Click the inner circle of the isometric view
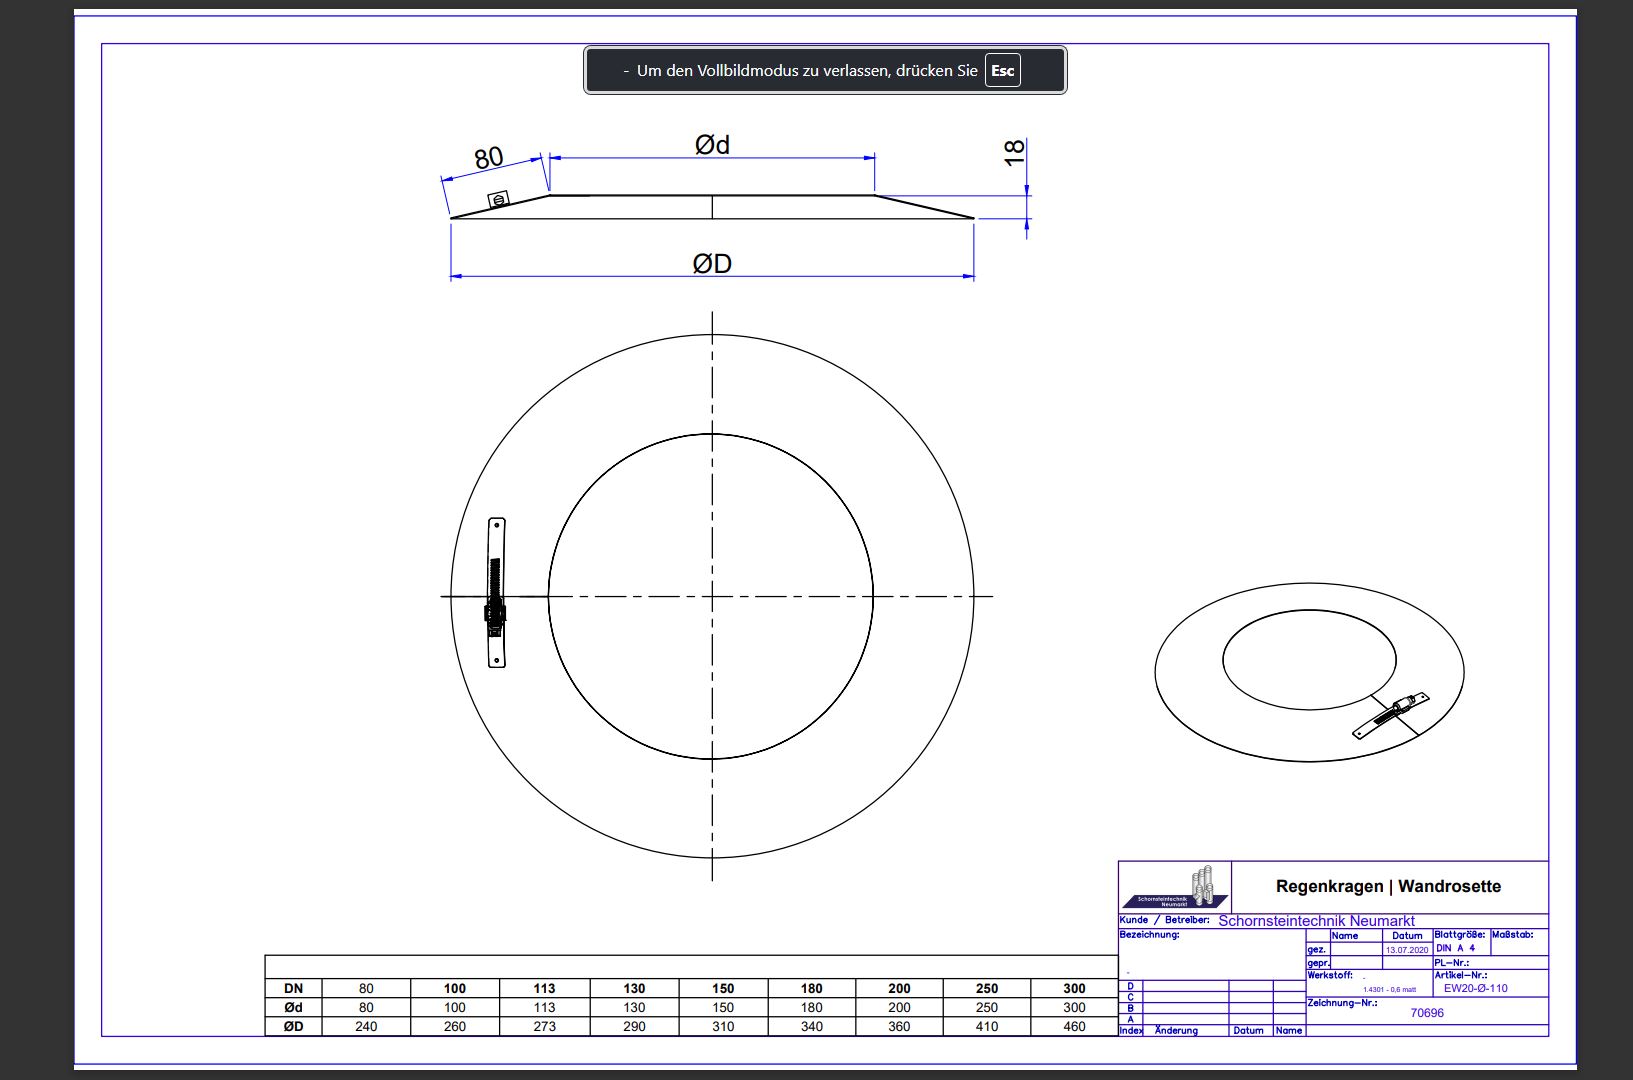 point(1309,660)
